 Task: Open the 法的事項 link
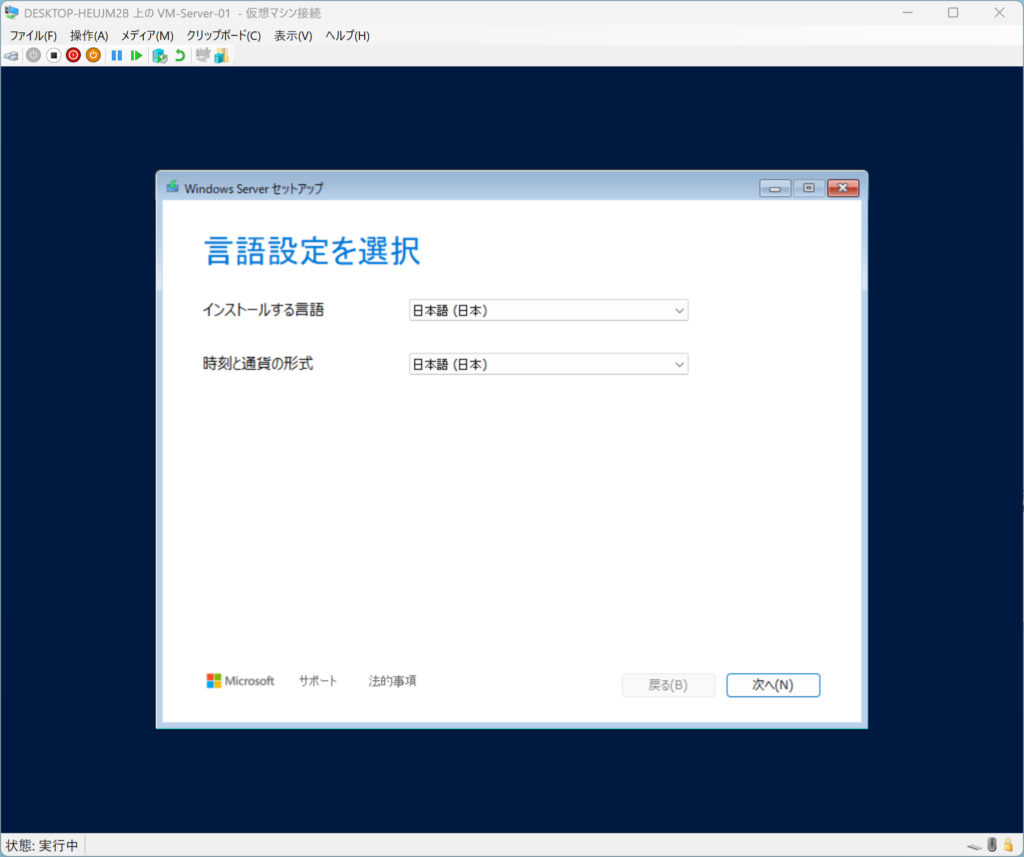tap(392, 681)
